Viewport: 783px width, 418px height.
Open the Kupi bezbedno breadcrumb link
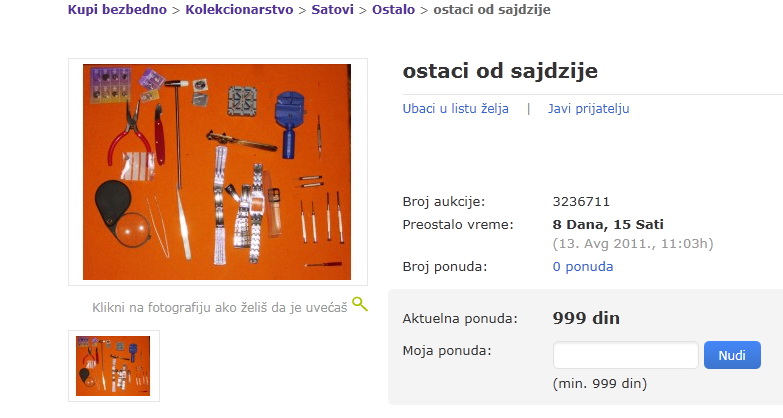coord(117,9)
